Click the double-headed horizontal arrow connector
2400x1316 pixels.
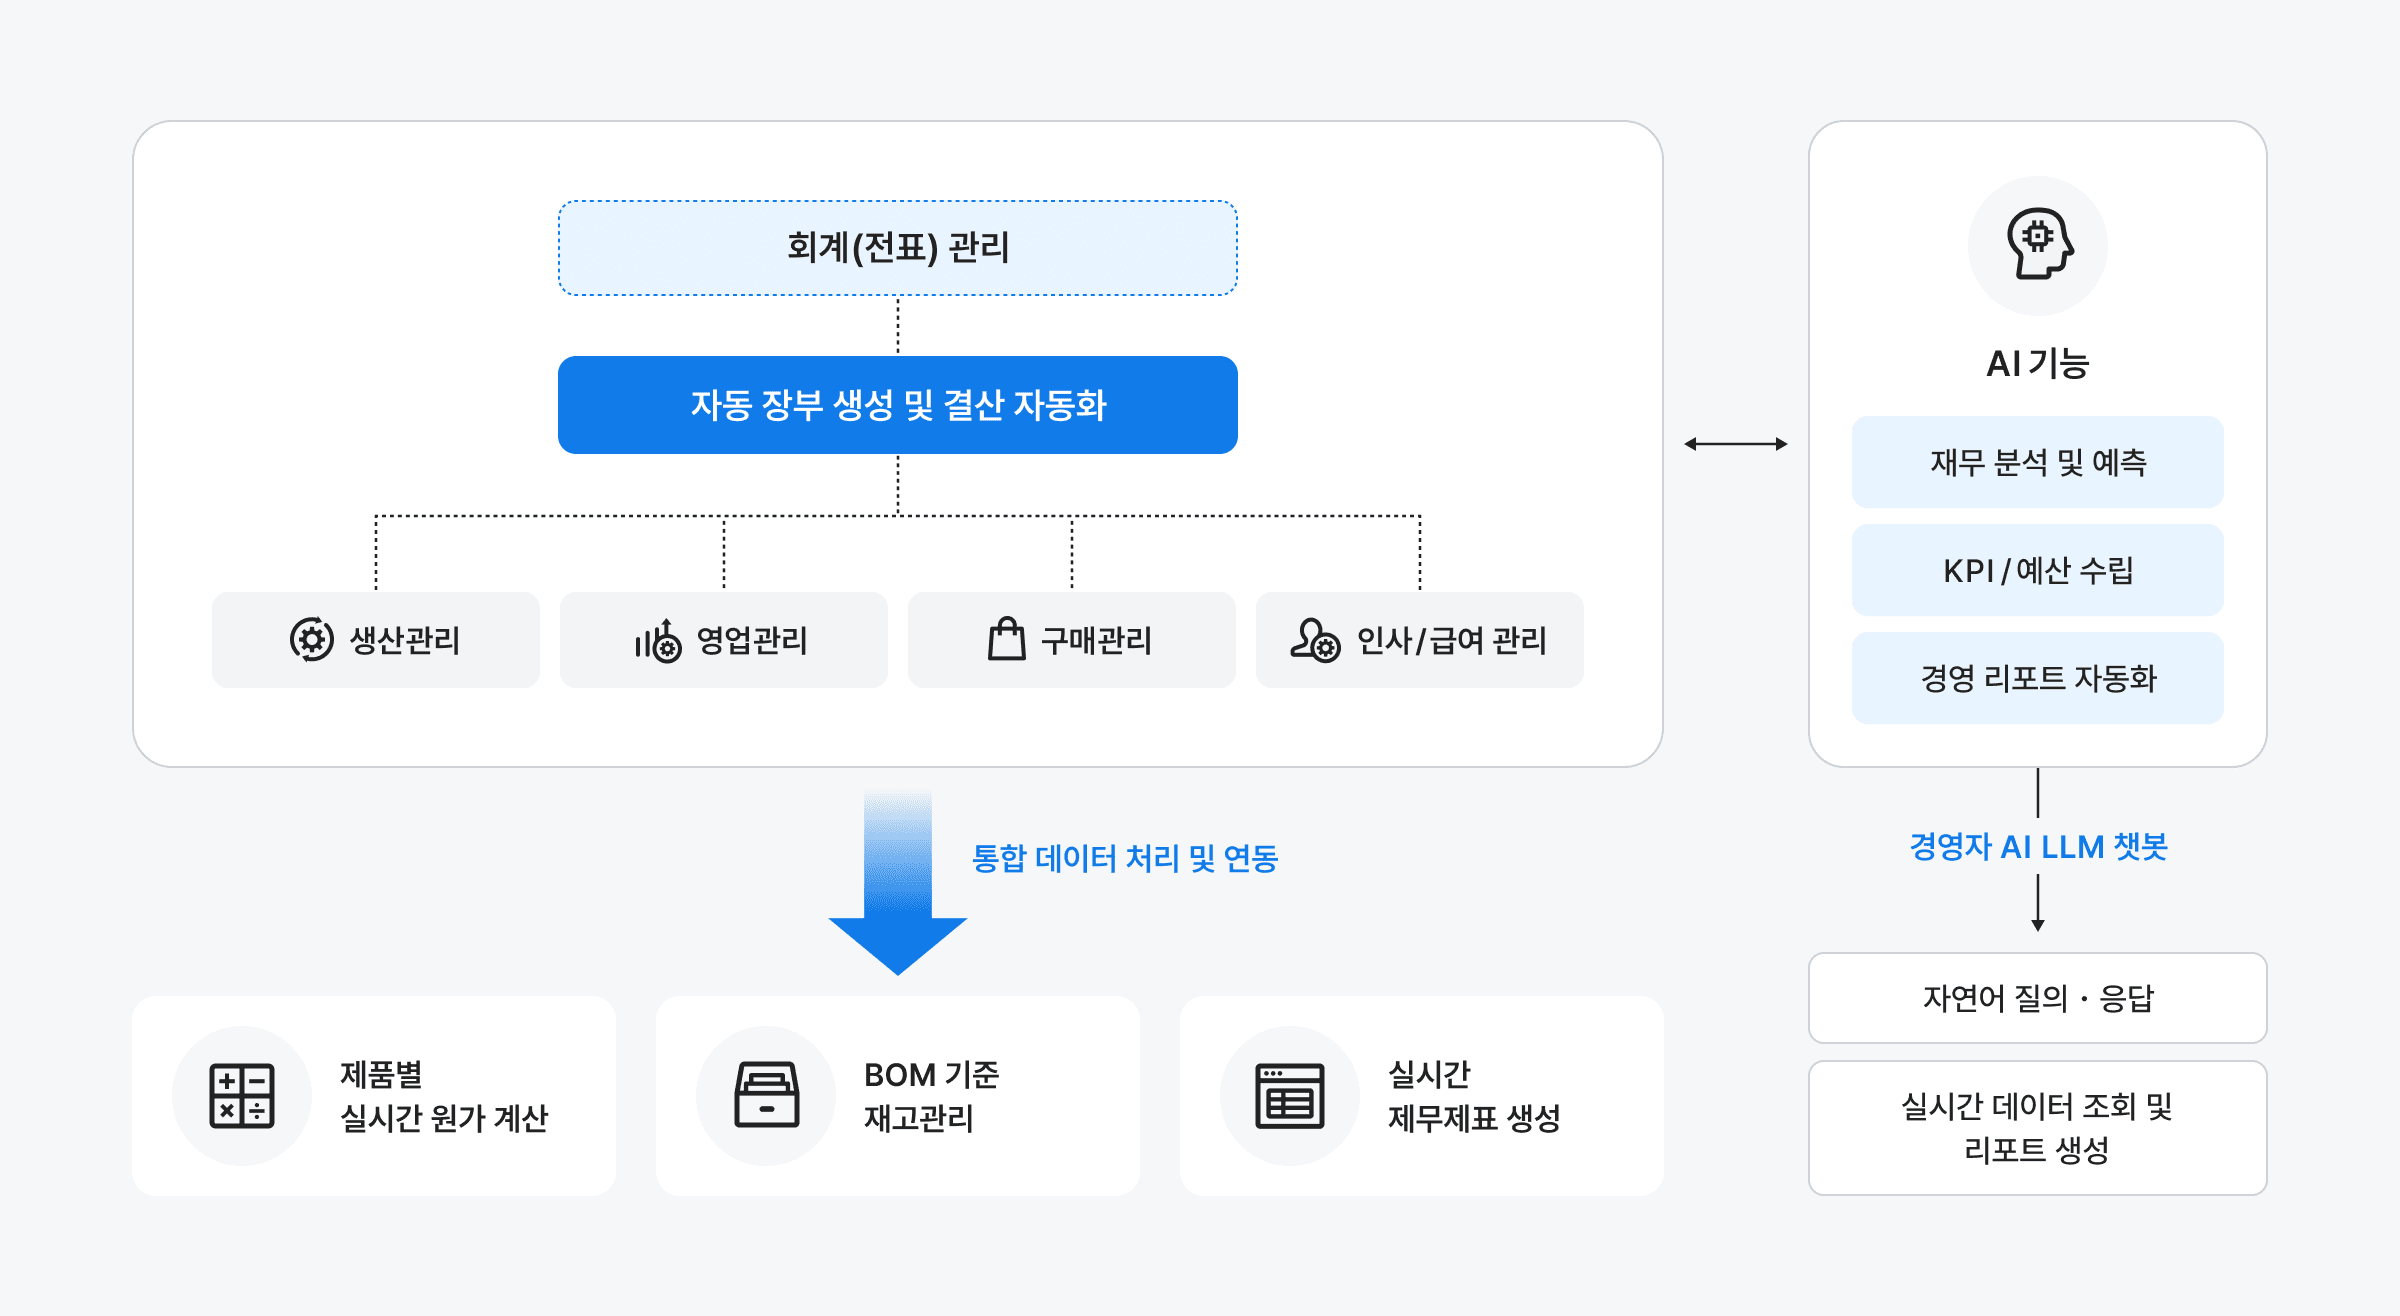(1735, 444)
